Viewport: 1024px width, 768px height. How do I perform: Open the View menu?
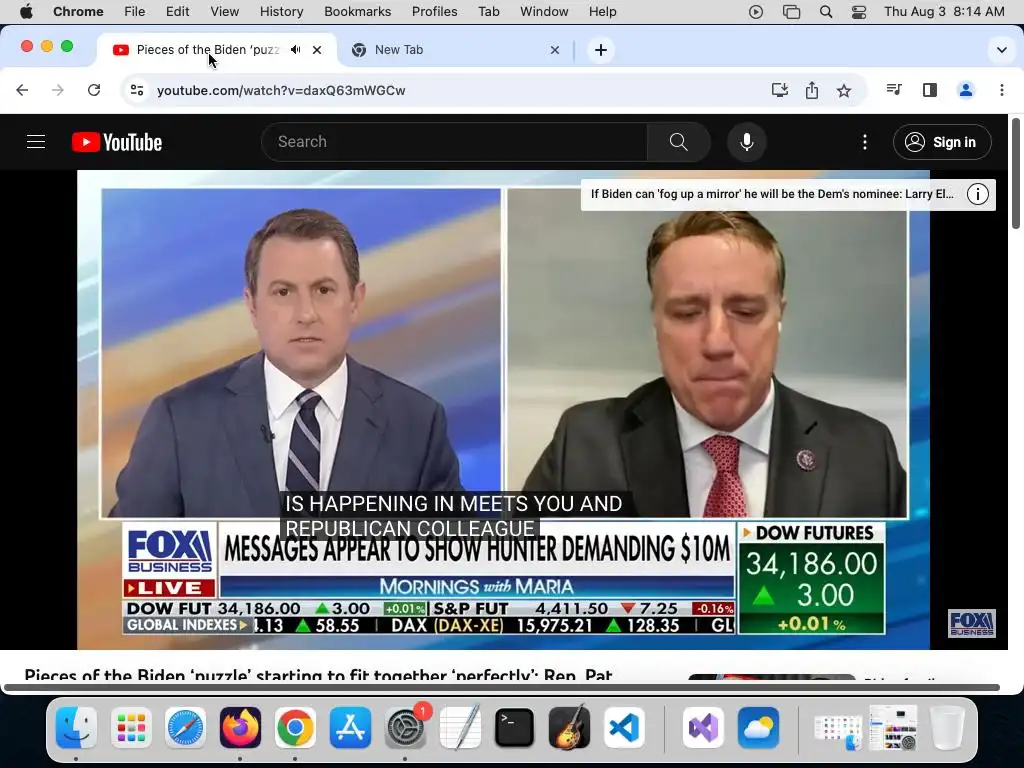pos(225,12)
